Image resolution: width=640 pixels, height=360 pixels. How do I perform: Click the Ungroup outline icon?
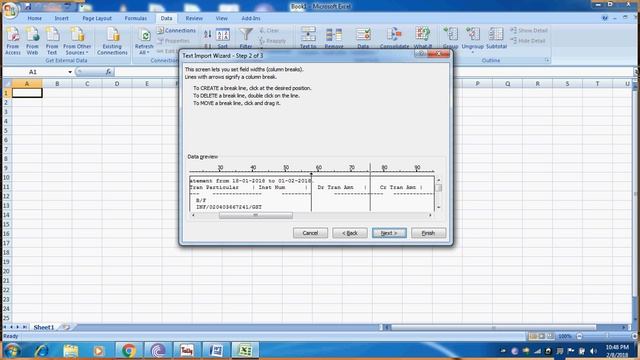tap(473, 39)
